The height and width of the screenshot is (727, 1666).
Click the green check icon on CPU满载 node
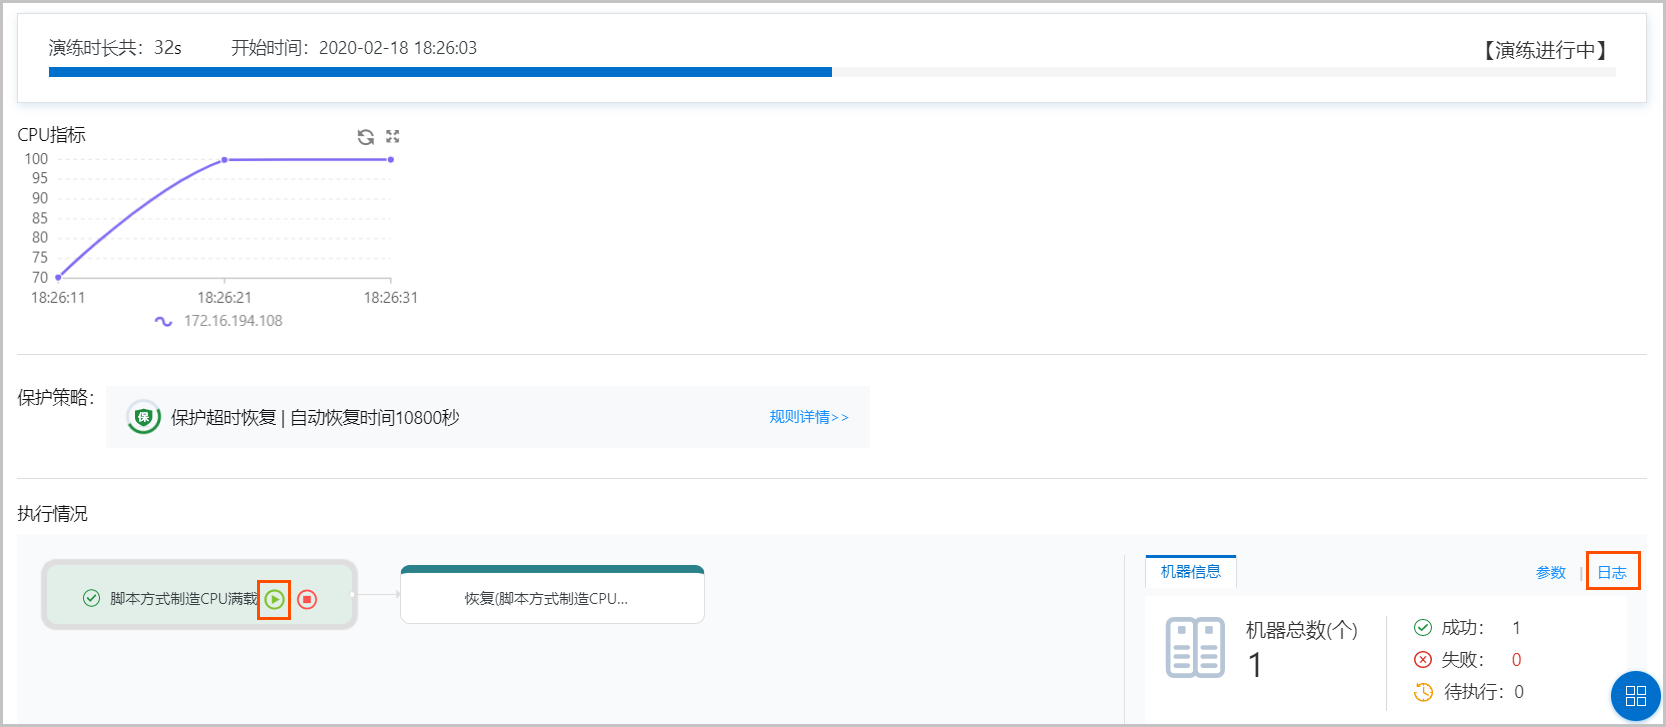pos(91,598)
